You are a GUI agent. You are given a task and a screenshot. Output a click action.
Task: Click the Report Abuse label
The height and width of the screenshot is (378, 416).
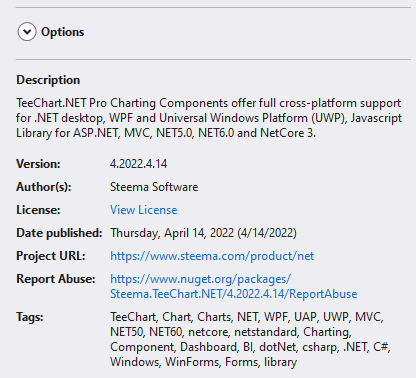pos(56,279)
